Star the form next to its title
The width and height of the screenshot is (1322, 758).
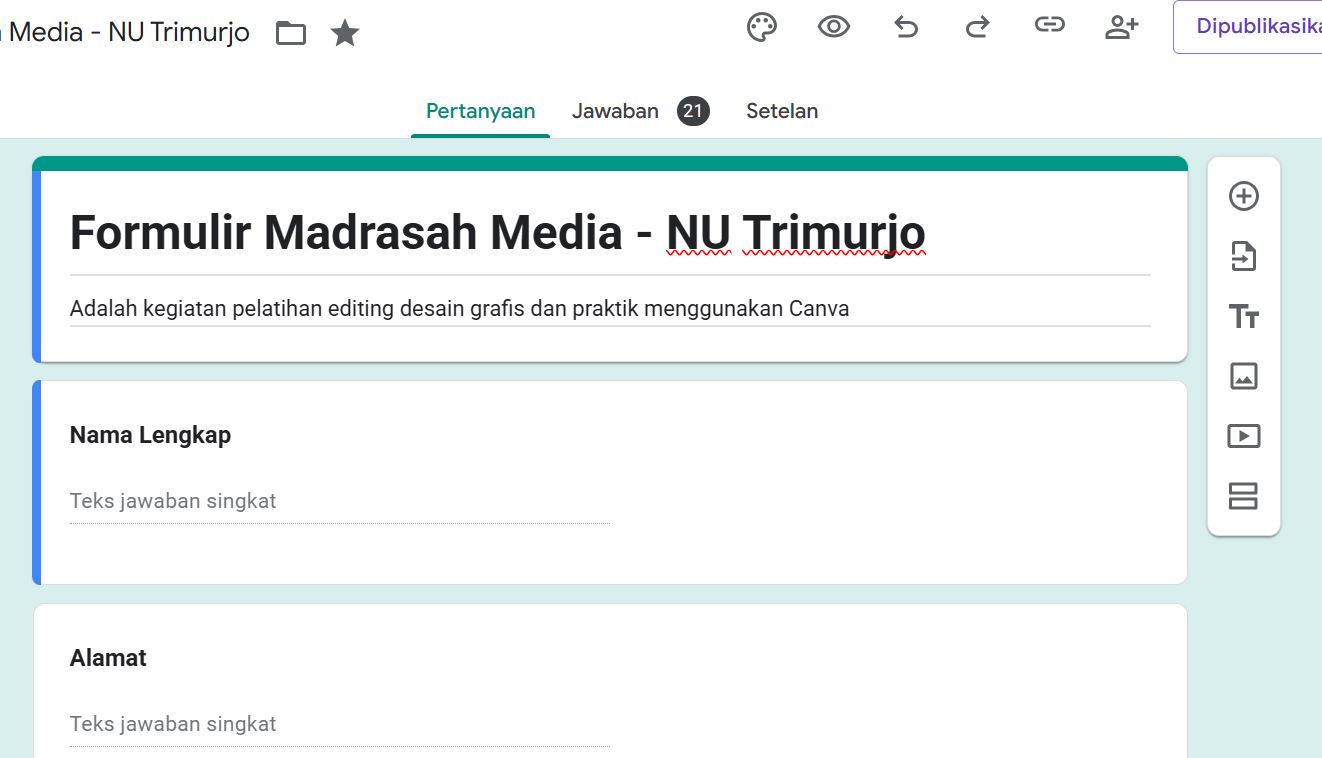tap(345, 32)
